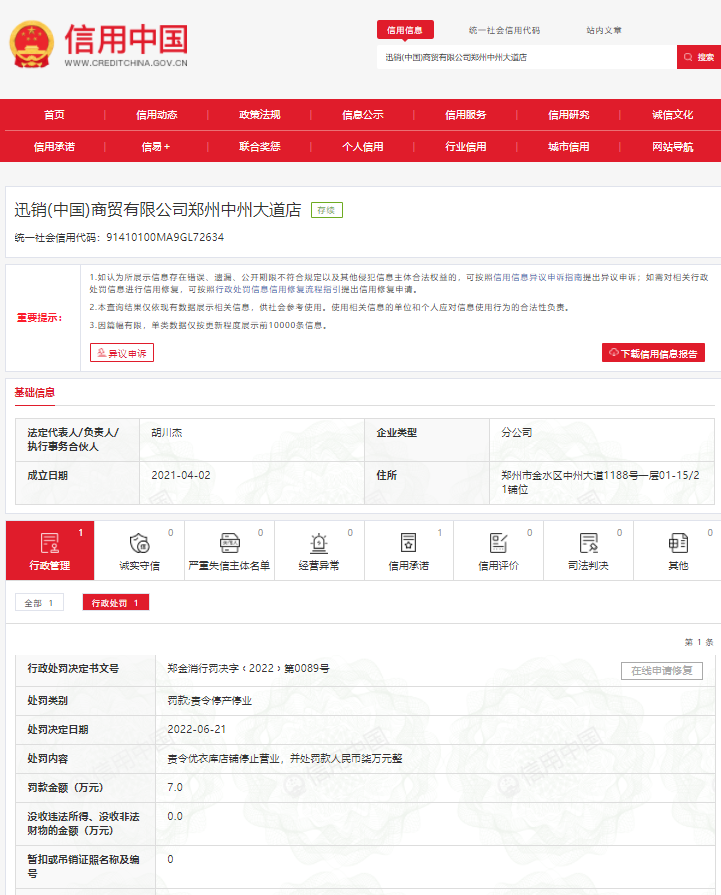The height and width of the screenshot is (895, 721).
Task: Open the 信用动态 menu item
Action: tap(156, 115)
